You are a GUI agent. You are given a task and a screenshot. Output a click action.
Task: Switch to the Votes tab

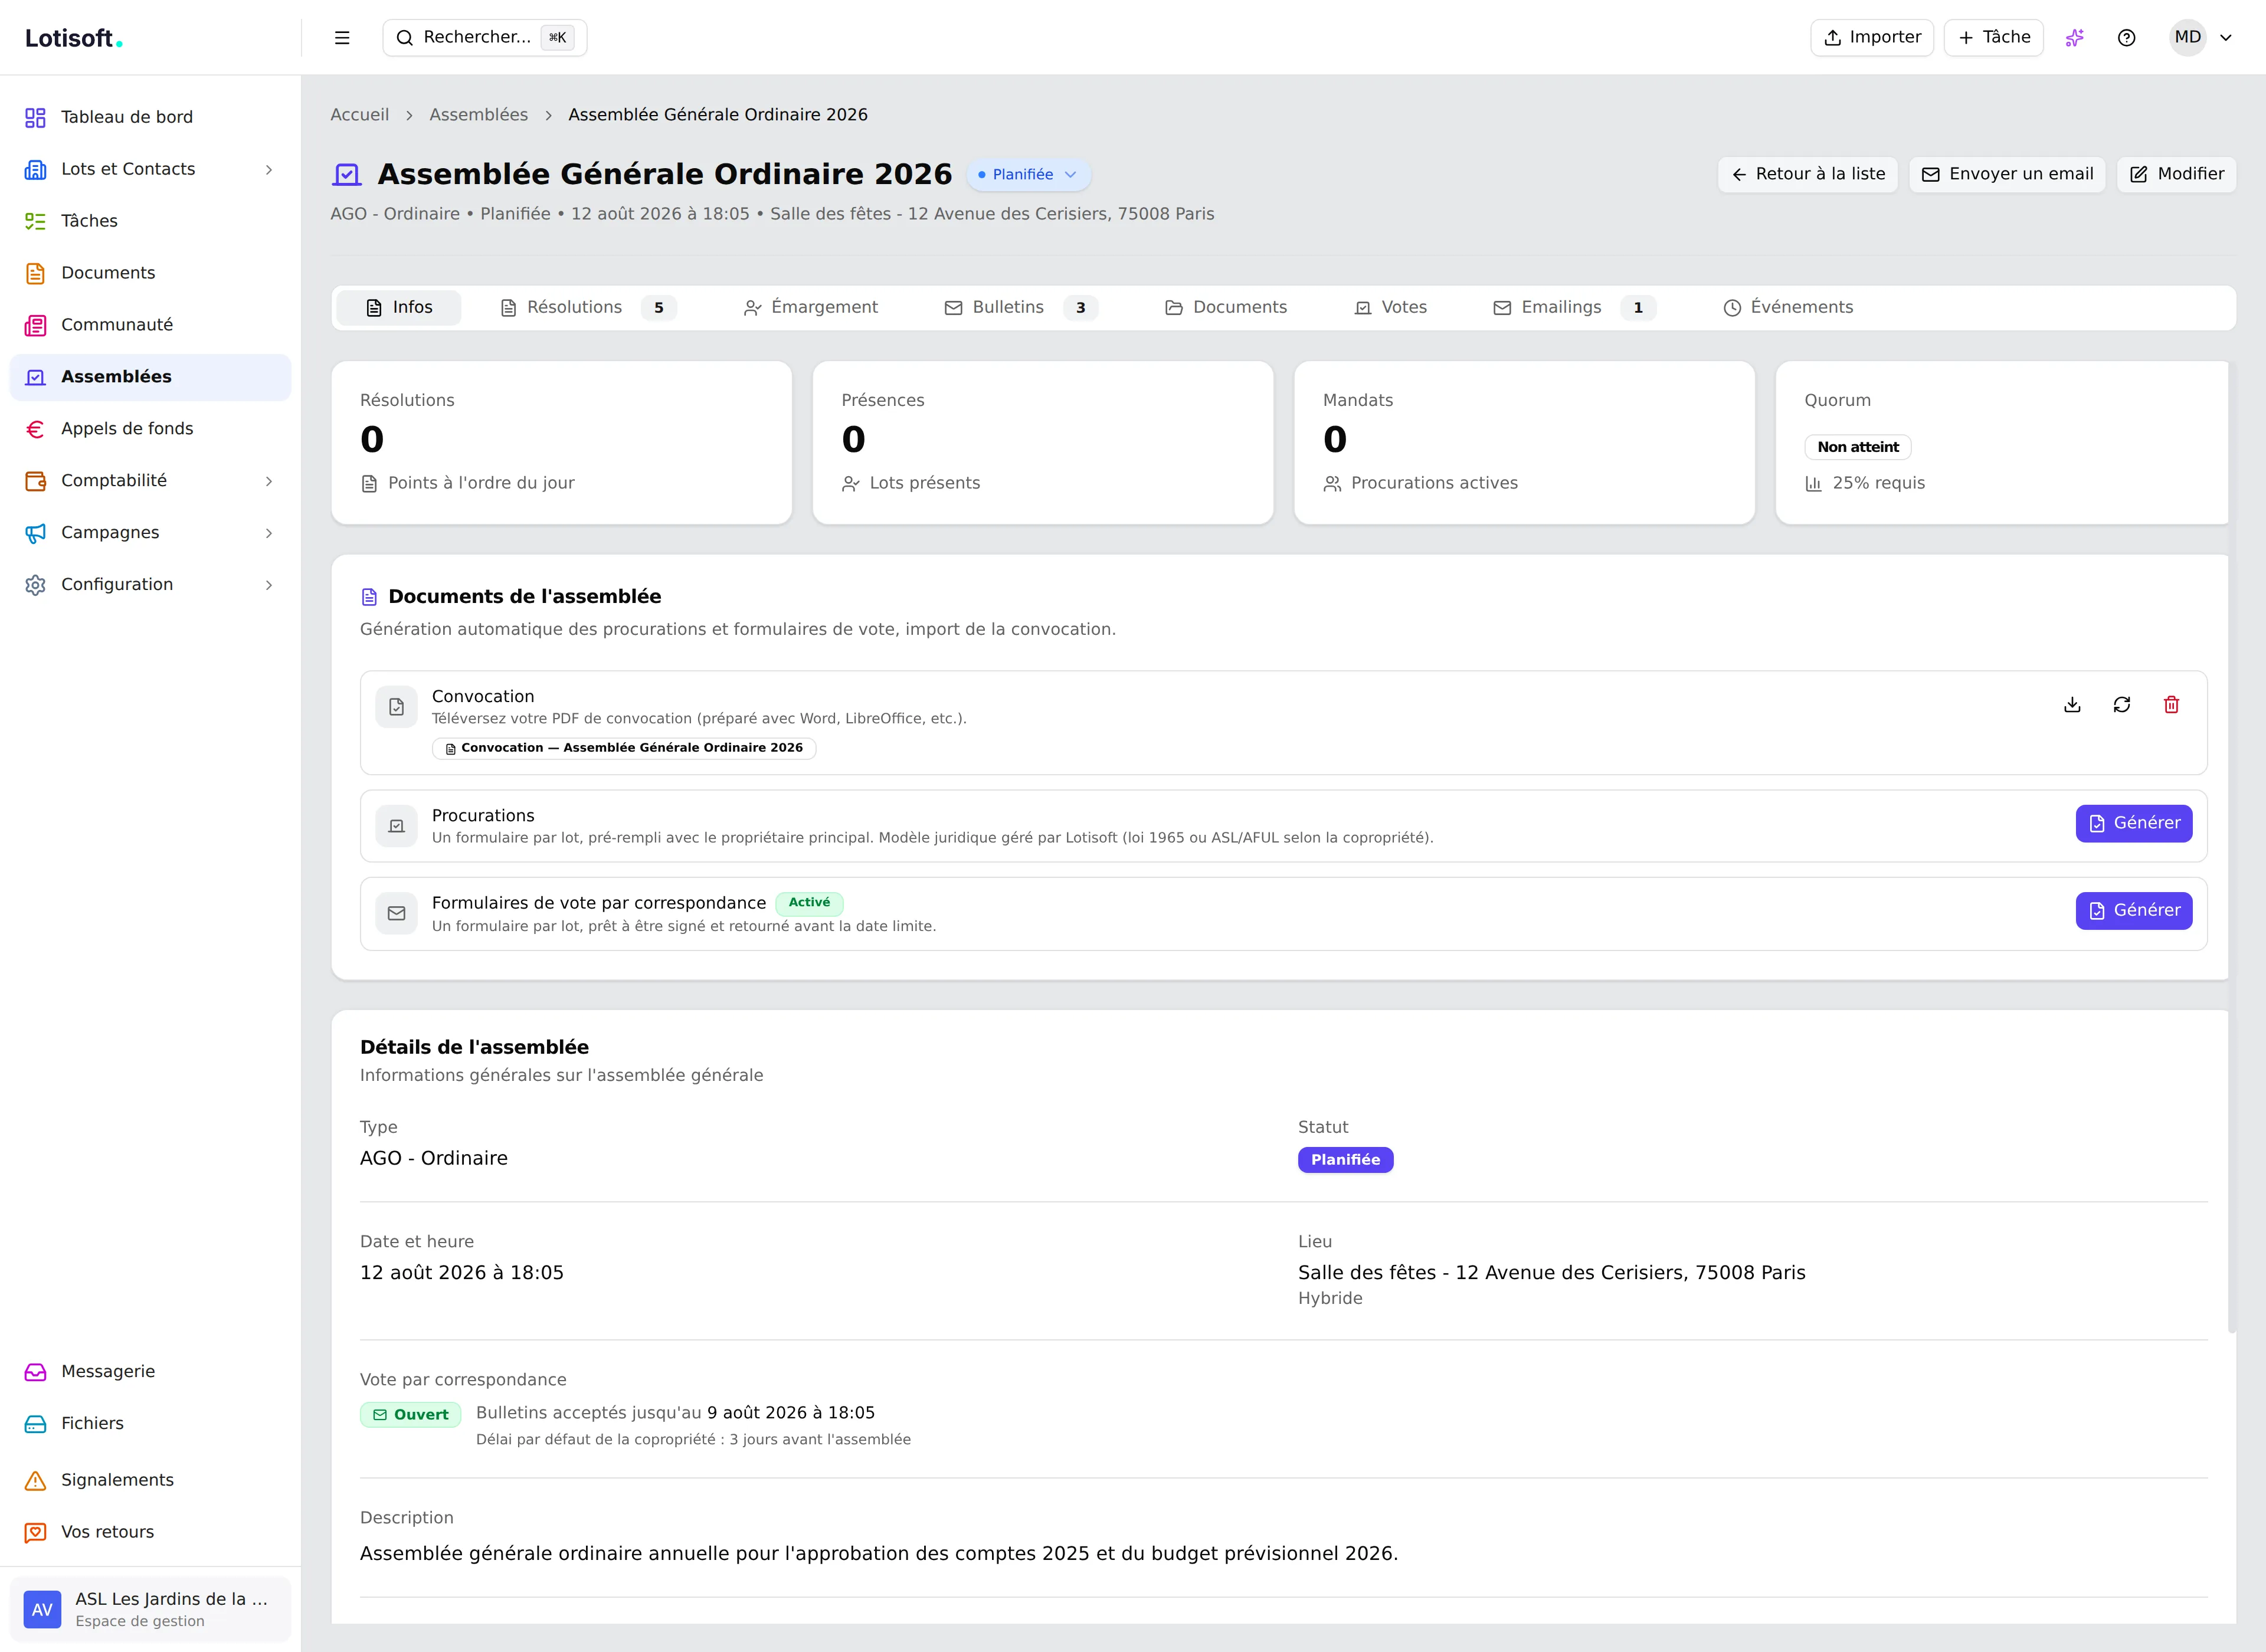(1391, 308)
